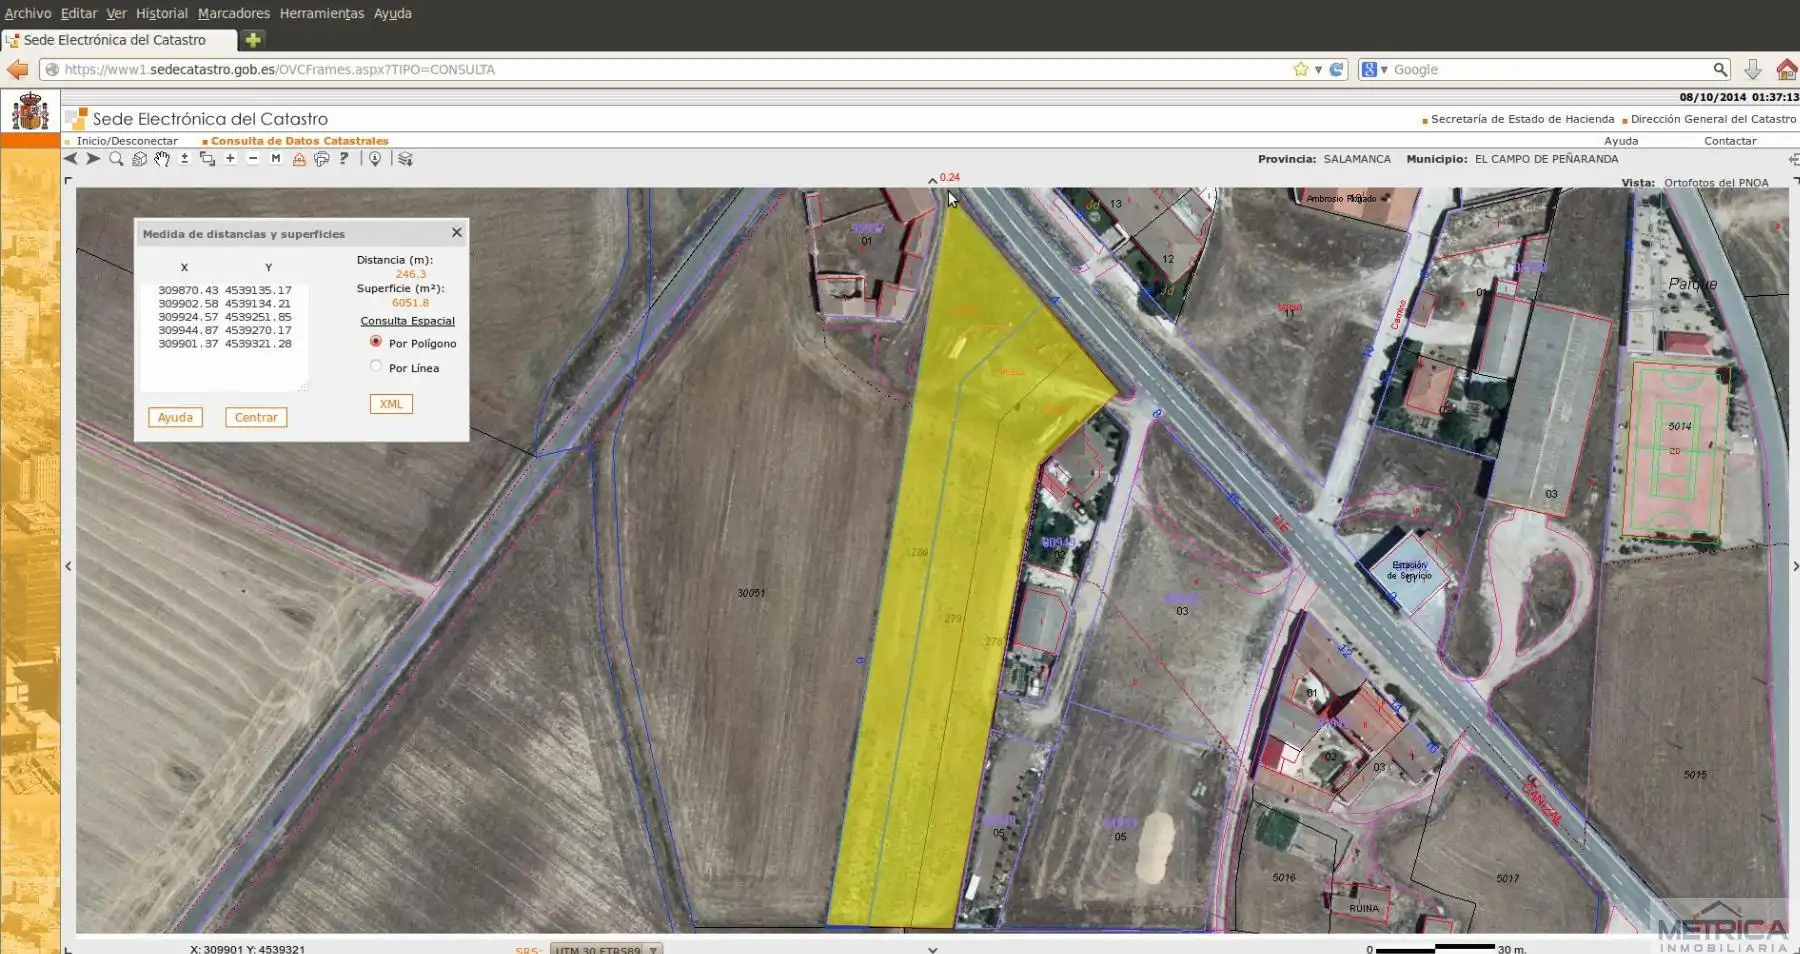Viewport: 1800px width, 954px height.
Task: Open the Marcadores menu
Action: (234, 13)
